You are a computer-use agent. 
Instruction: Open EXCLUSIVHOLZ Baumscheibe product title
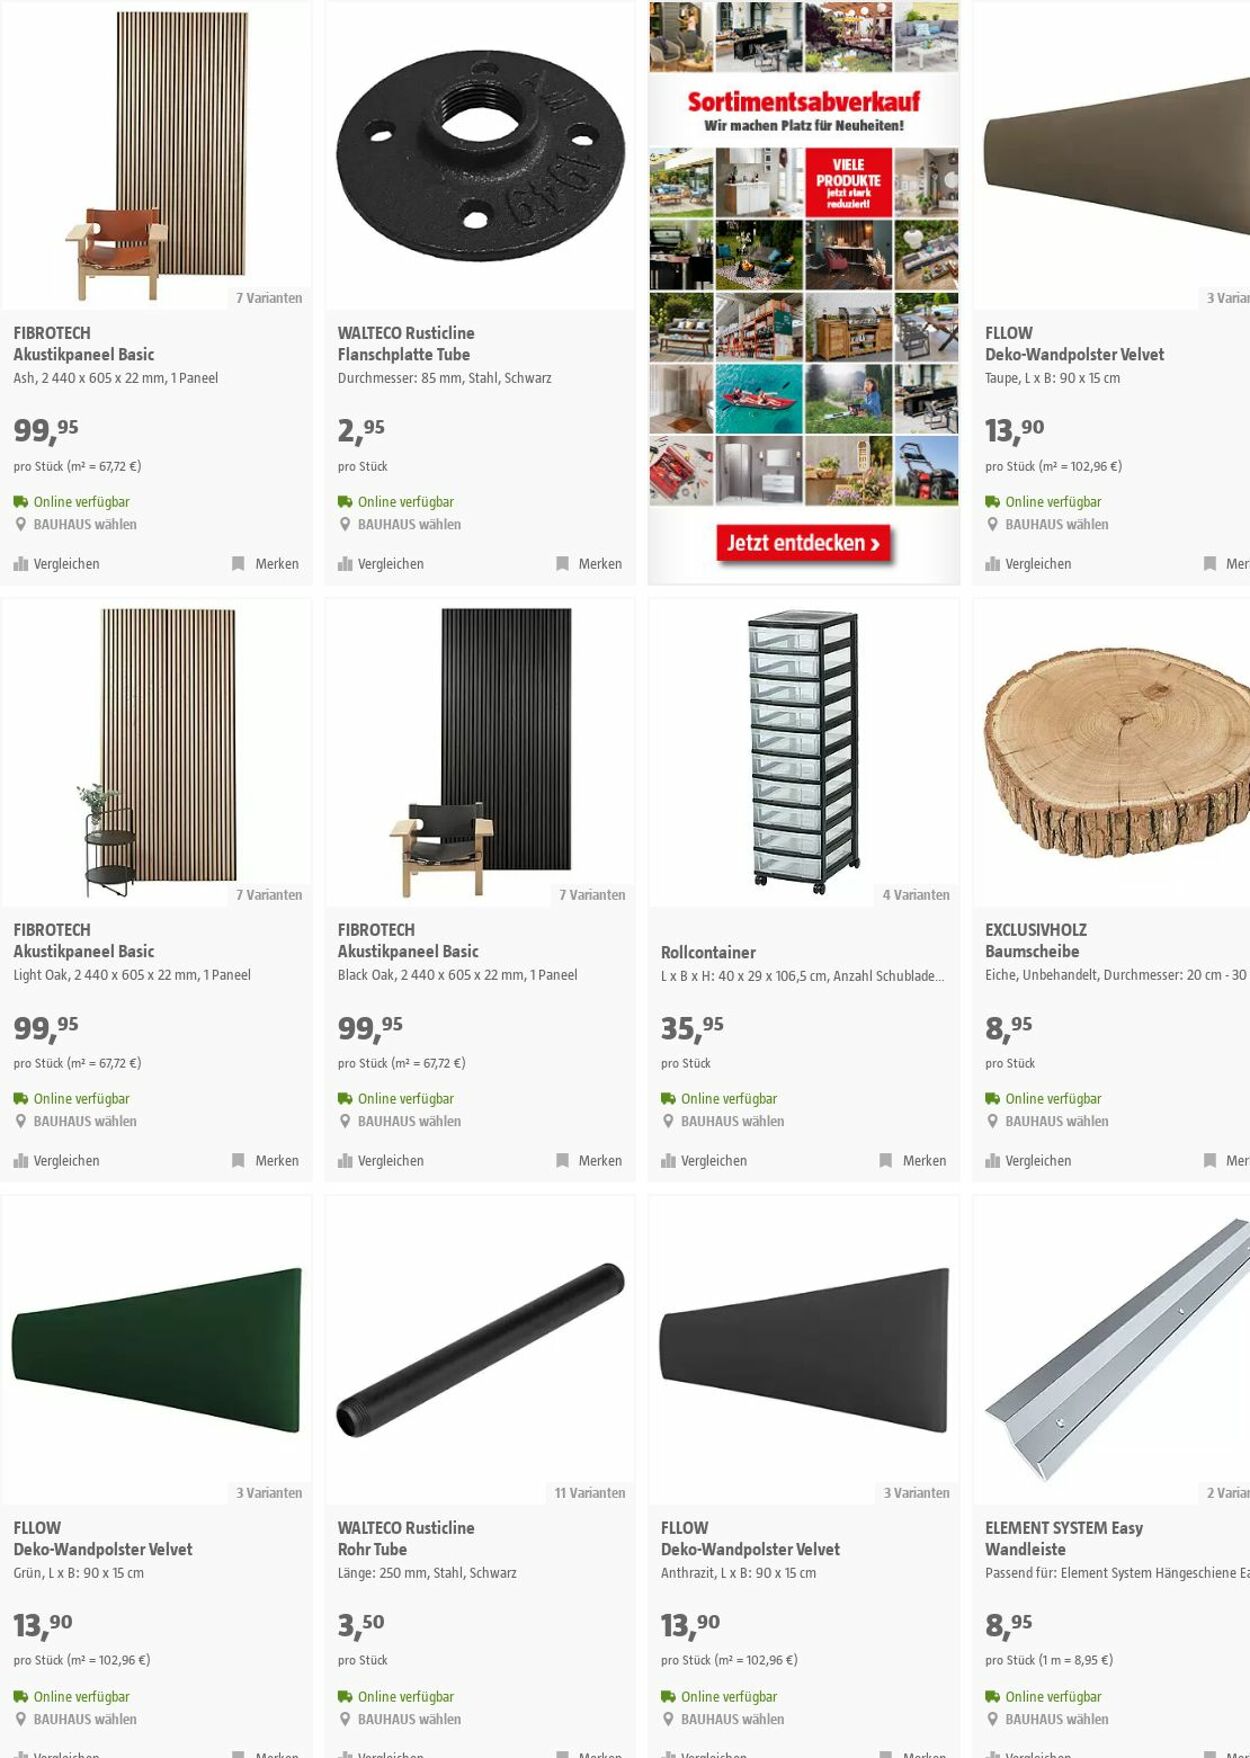tap(1035, 941)
